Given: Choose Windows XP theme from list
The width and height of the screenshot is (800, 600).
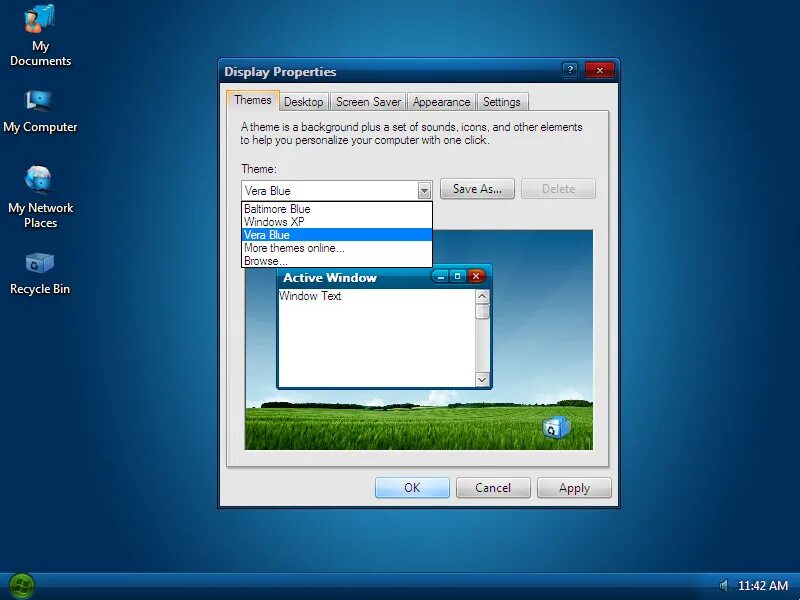Looking at the screenshot, I should (x=337, y=222).
